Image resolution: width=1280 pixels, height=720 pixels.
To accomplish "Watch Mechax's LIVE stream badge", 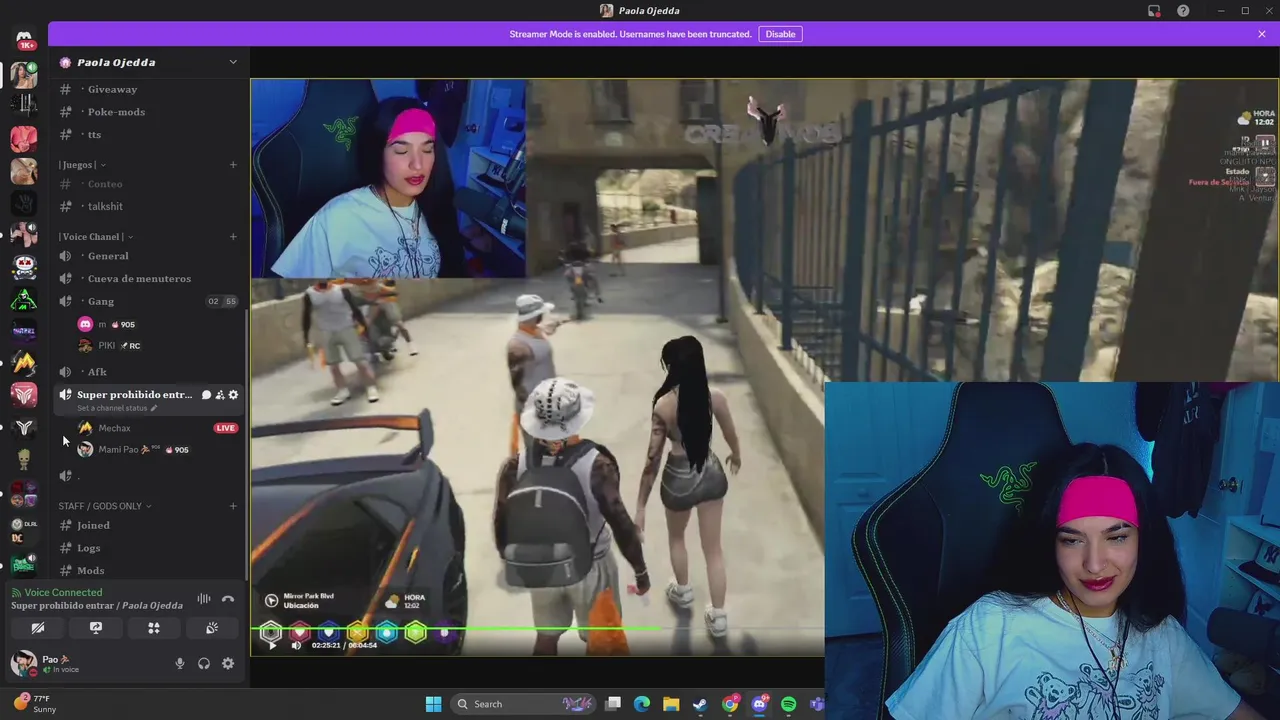I will pyautogui.click(x=226, y=428).
